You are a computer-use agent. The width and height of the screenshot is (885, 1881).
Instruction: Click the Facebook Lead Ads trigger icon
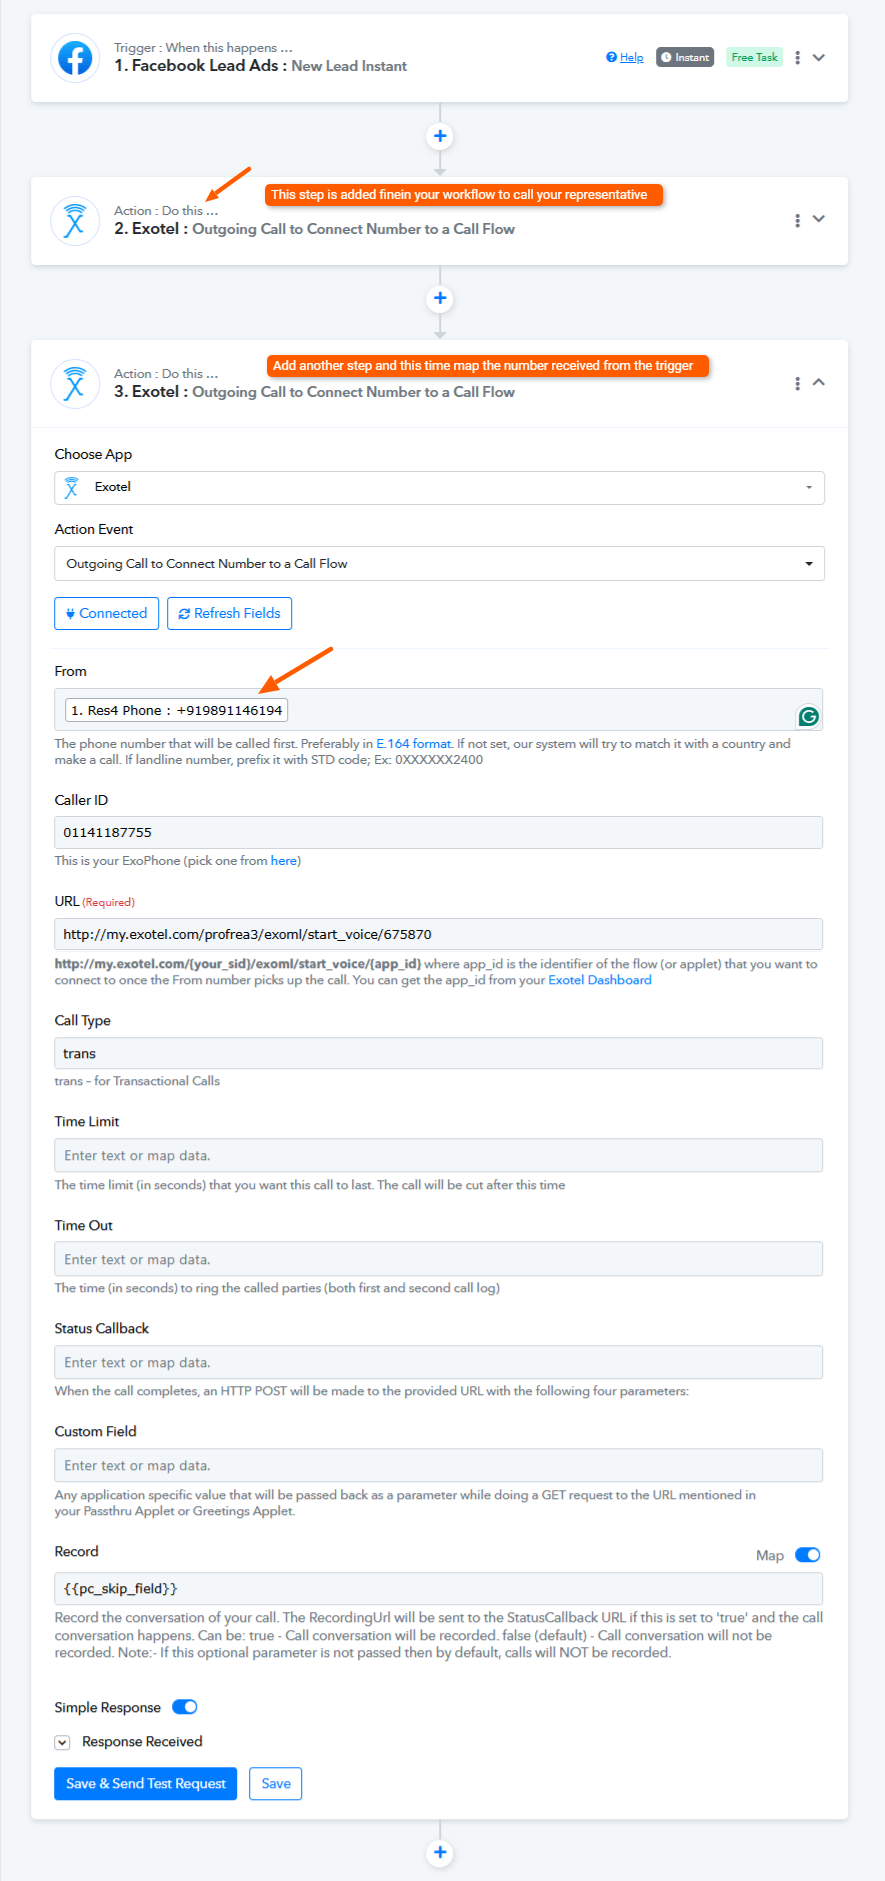(75, 58)
